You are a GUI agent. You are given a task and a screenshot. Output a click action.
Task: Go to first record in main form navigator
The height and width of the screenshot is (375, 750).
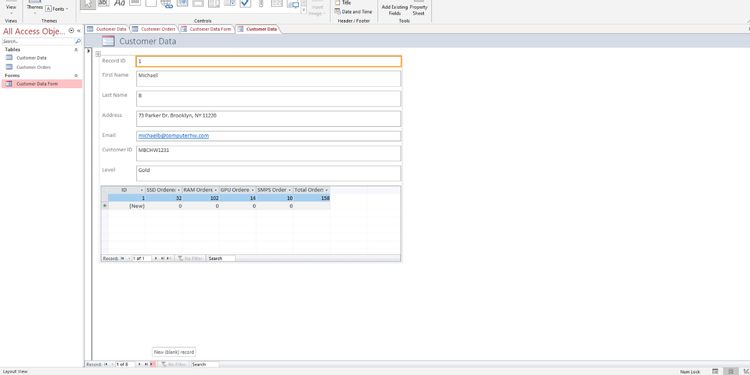[x=106, y=364]
